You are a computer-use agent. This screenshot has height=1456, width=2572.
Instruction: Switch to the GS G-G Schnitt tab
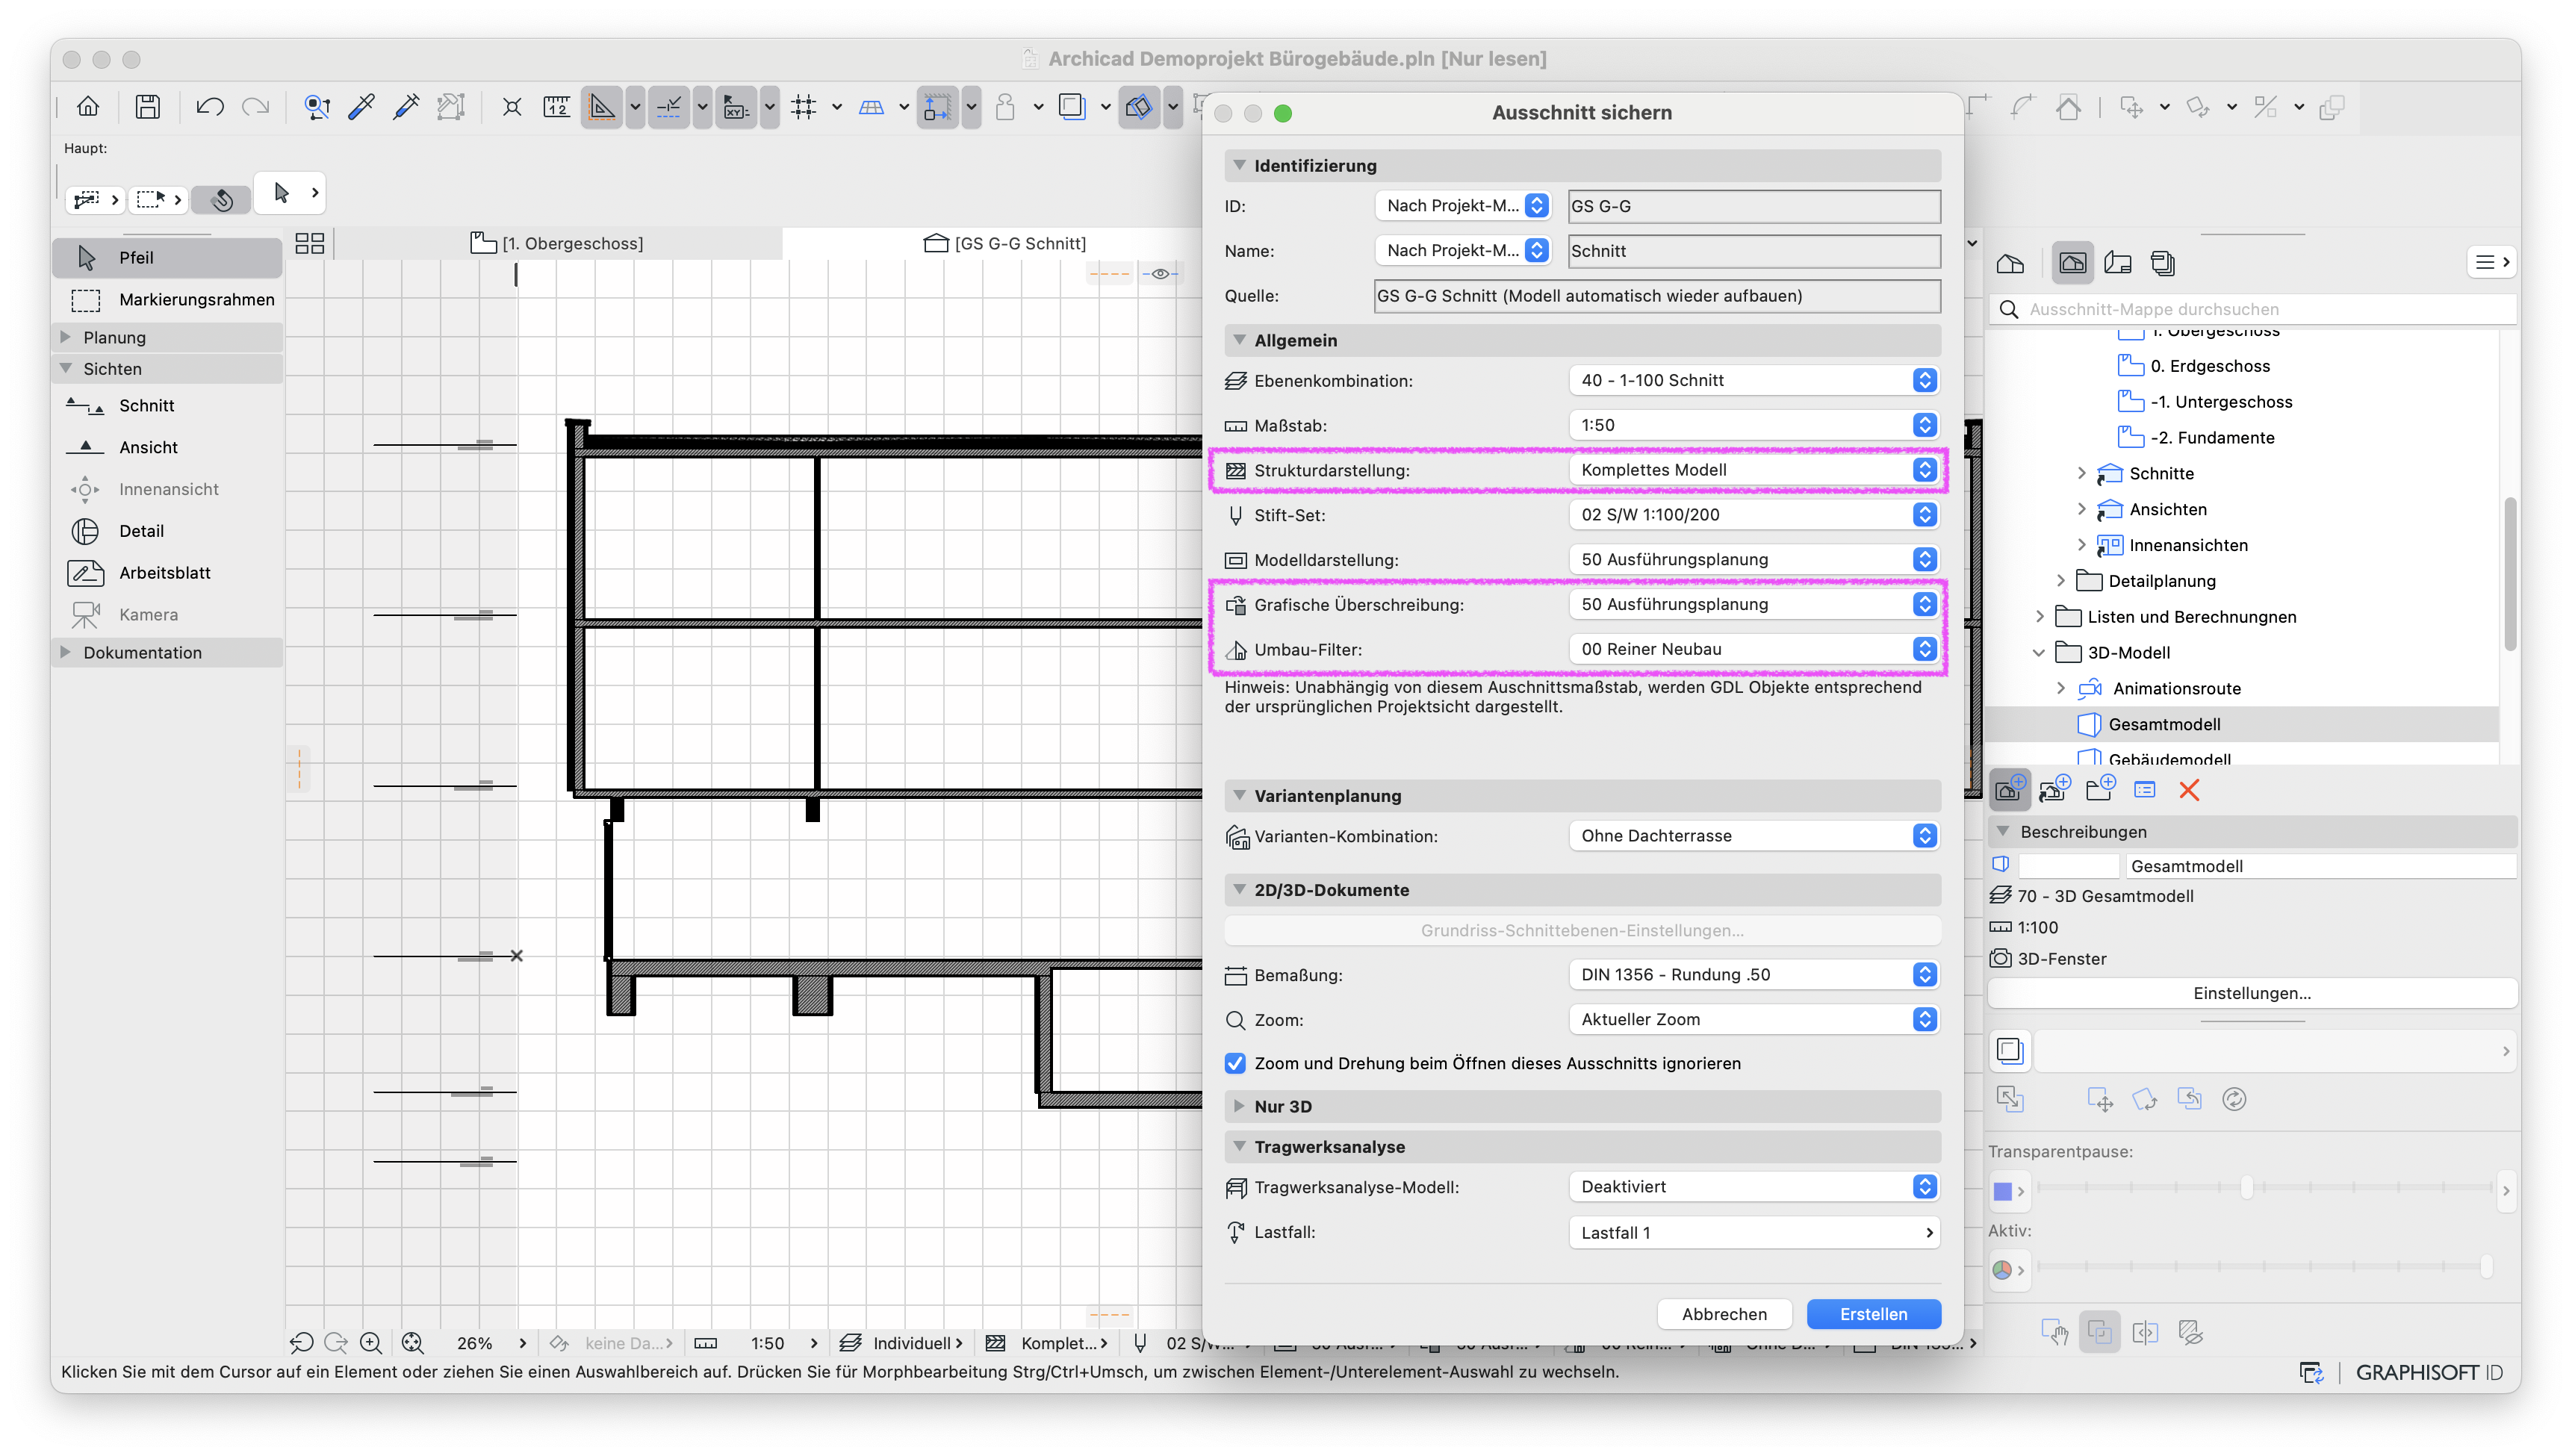tap(1005, 243)
